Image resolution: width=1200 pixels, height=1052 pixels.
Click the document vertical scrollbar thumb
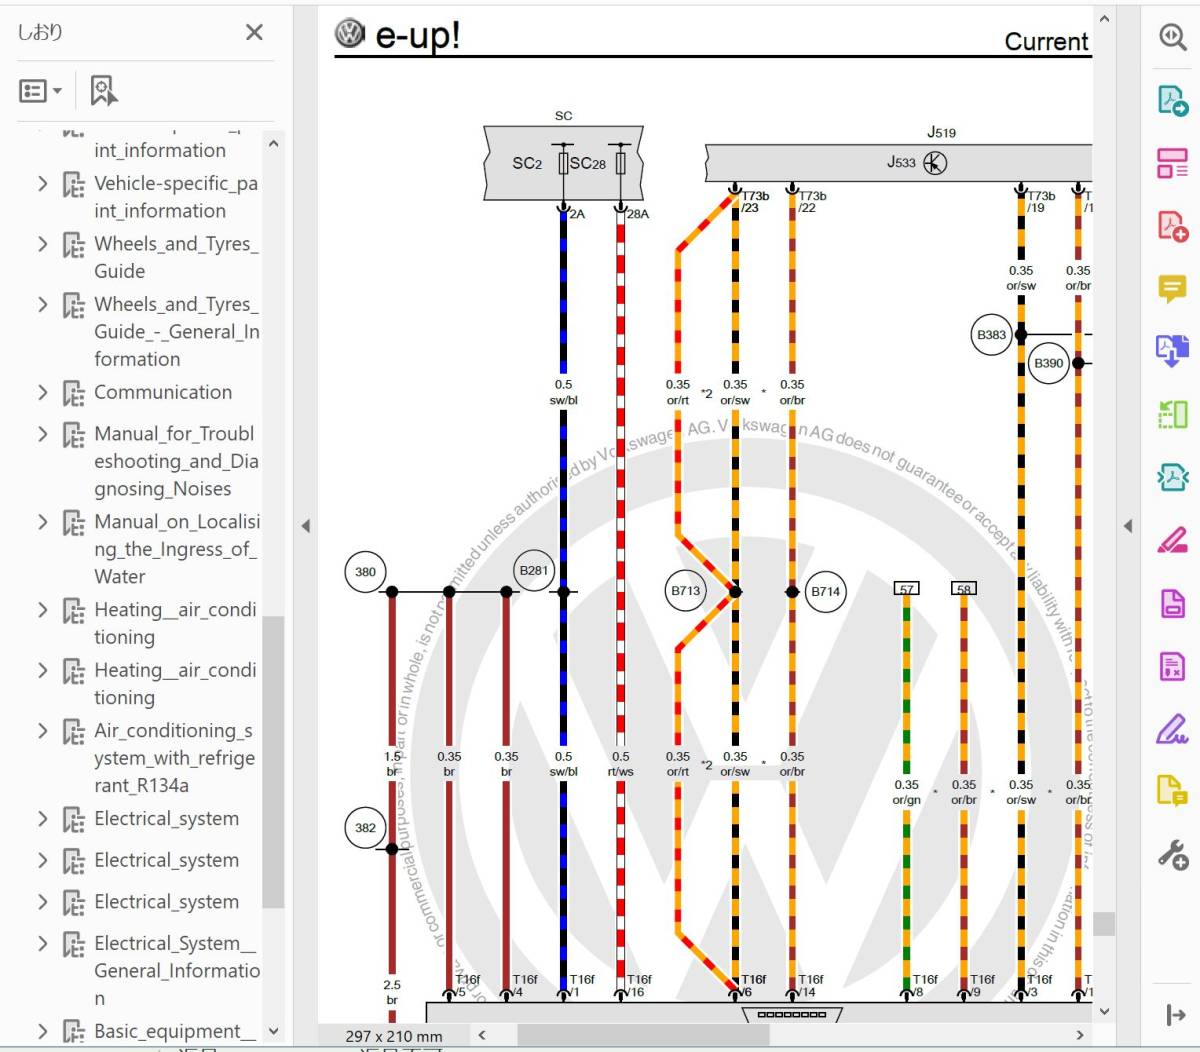click(x=1104, y=923)
